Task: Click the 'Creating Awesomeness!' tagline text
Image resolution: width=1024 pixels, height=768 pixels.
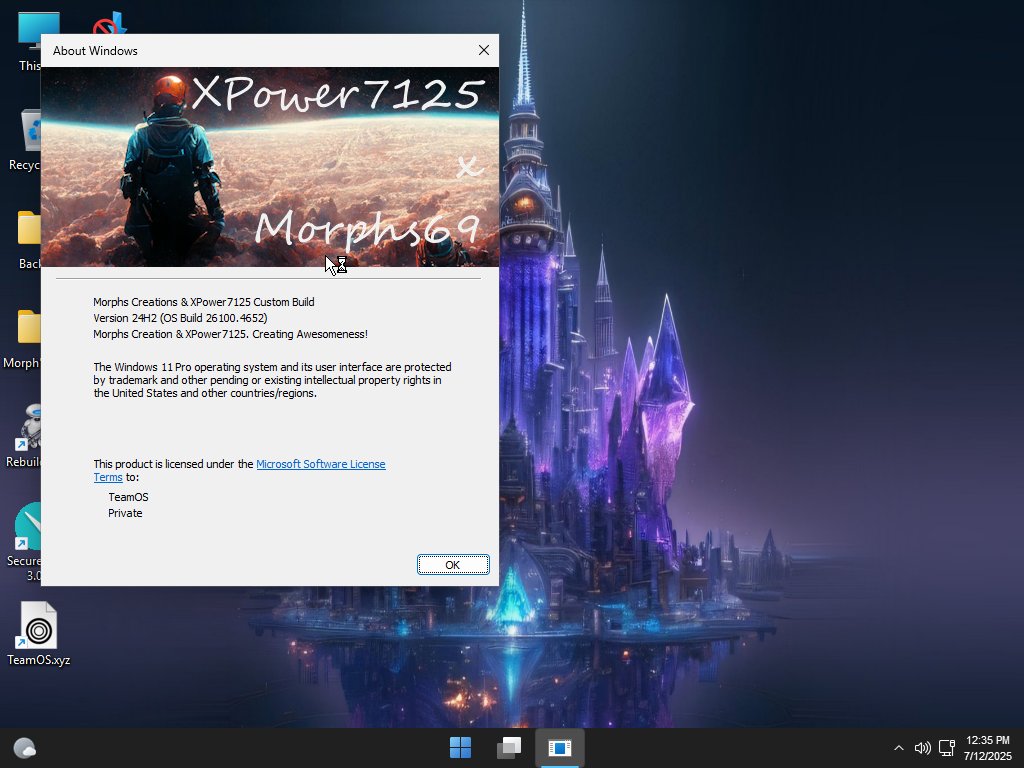Action: [310, 334]
